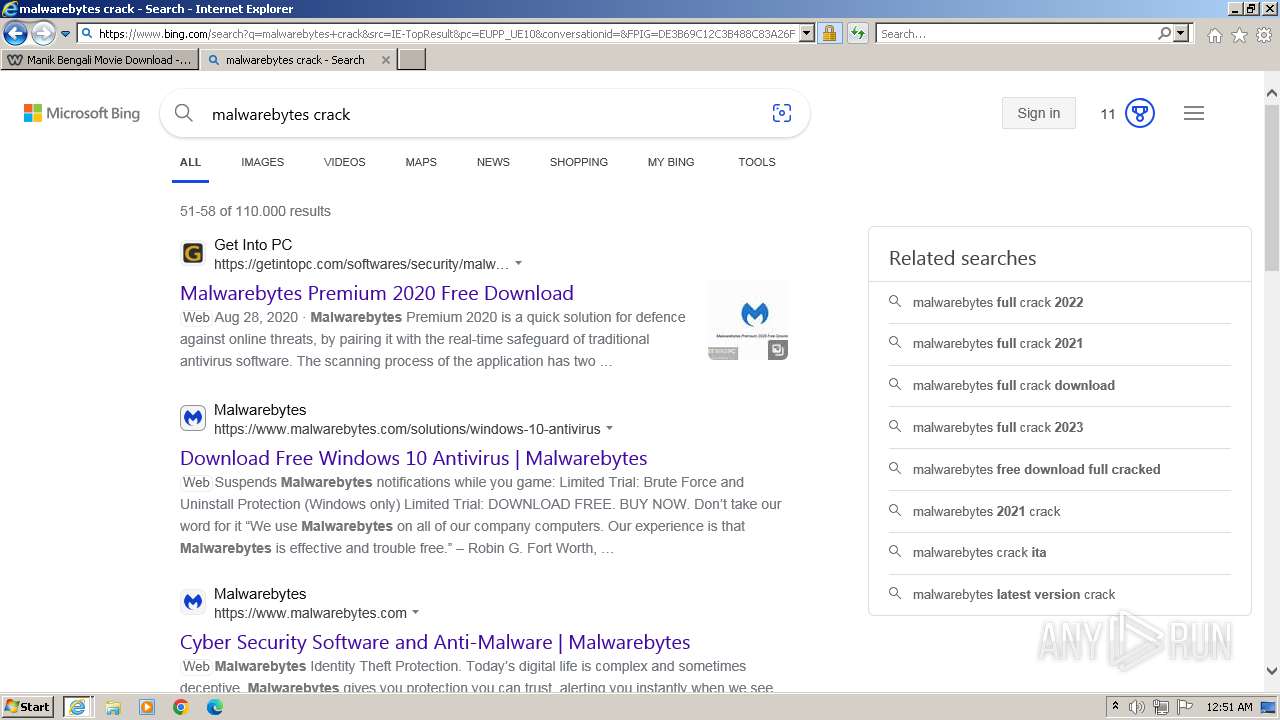Click Malwarebytes favicon beside windows-10-antivirus URL
The image size is (1280, 720).
(x=193, y=418)
